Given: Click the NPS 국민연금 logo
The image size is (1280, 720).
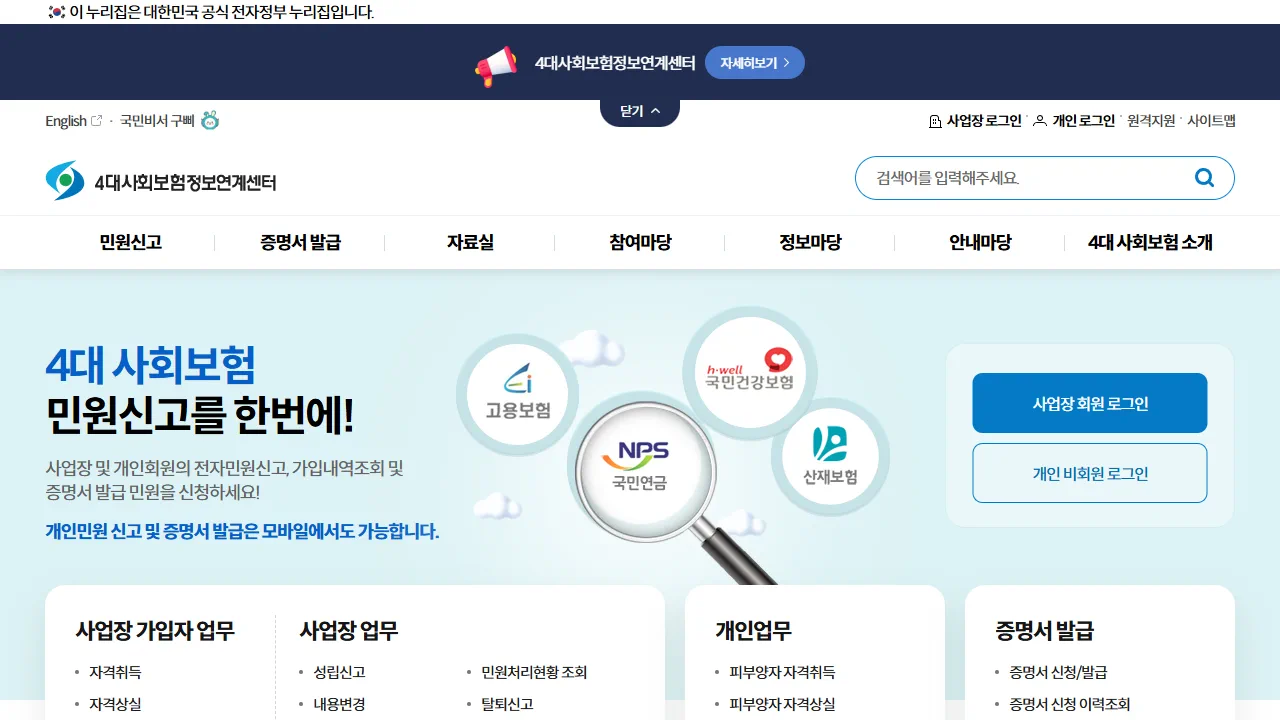Looking at the screenshot, I should [x=641, y=467].
